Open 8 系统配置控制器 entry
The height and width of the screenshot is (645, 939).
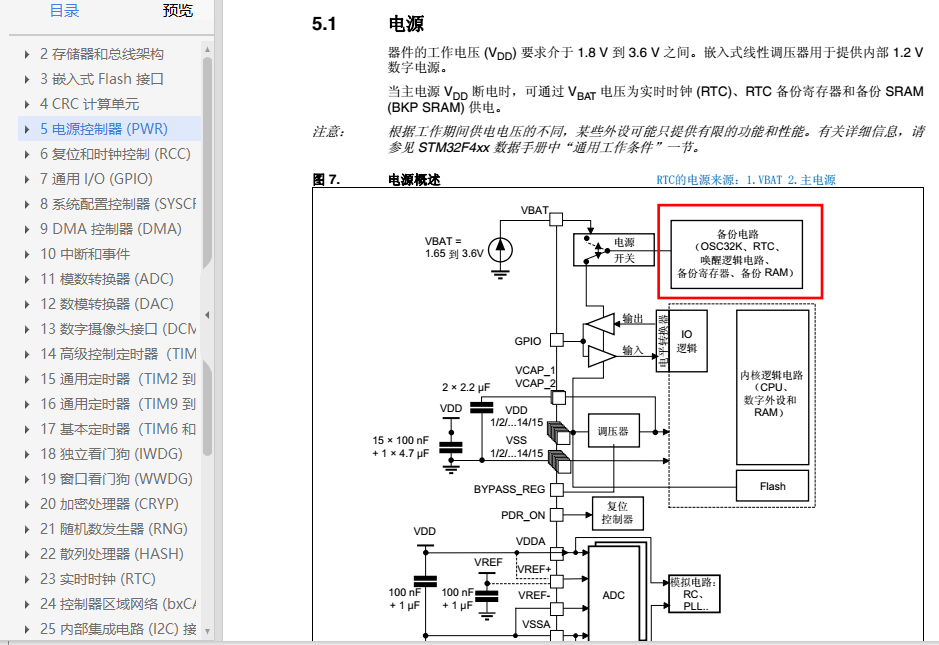pos(118,204)
